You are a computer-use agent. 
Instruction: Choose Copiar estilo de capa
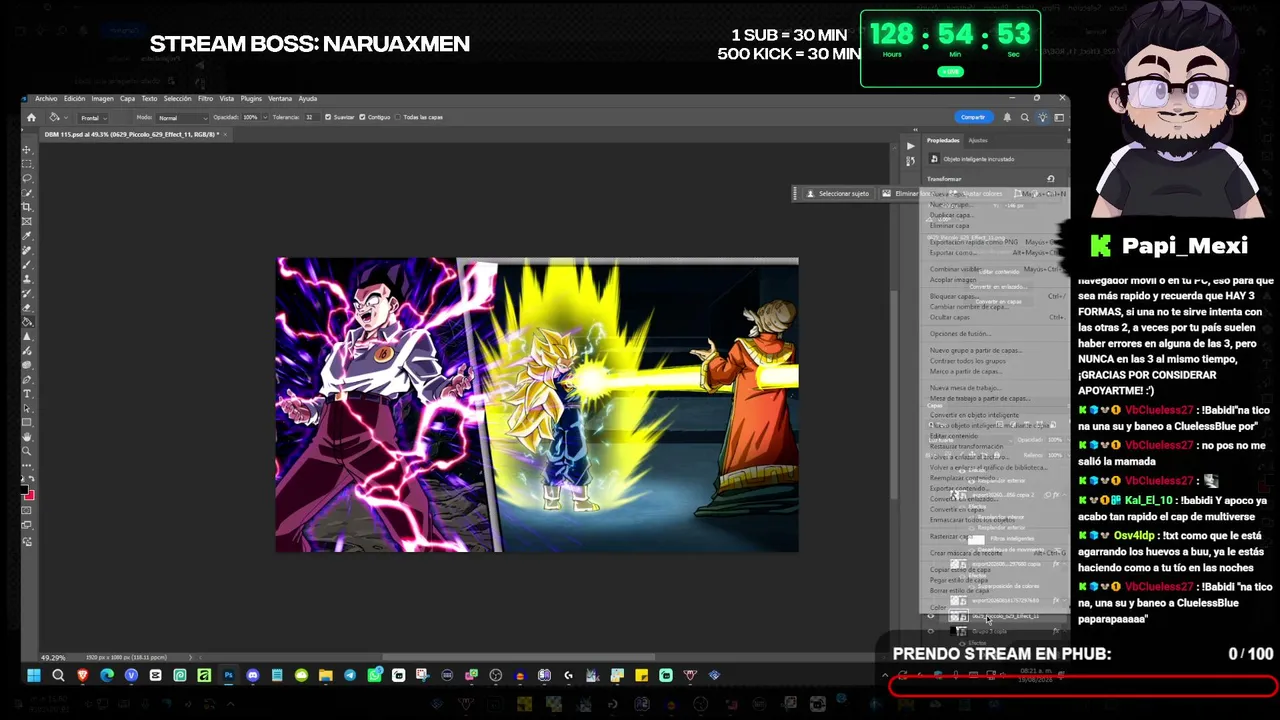tap(960, 570)
